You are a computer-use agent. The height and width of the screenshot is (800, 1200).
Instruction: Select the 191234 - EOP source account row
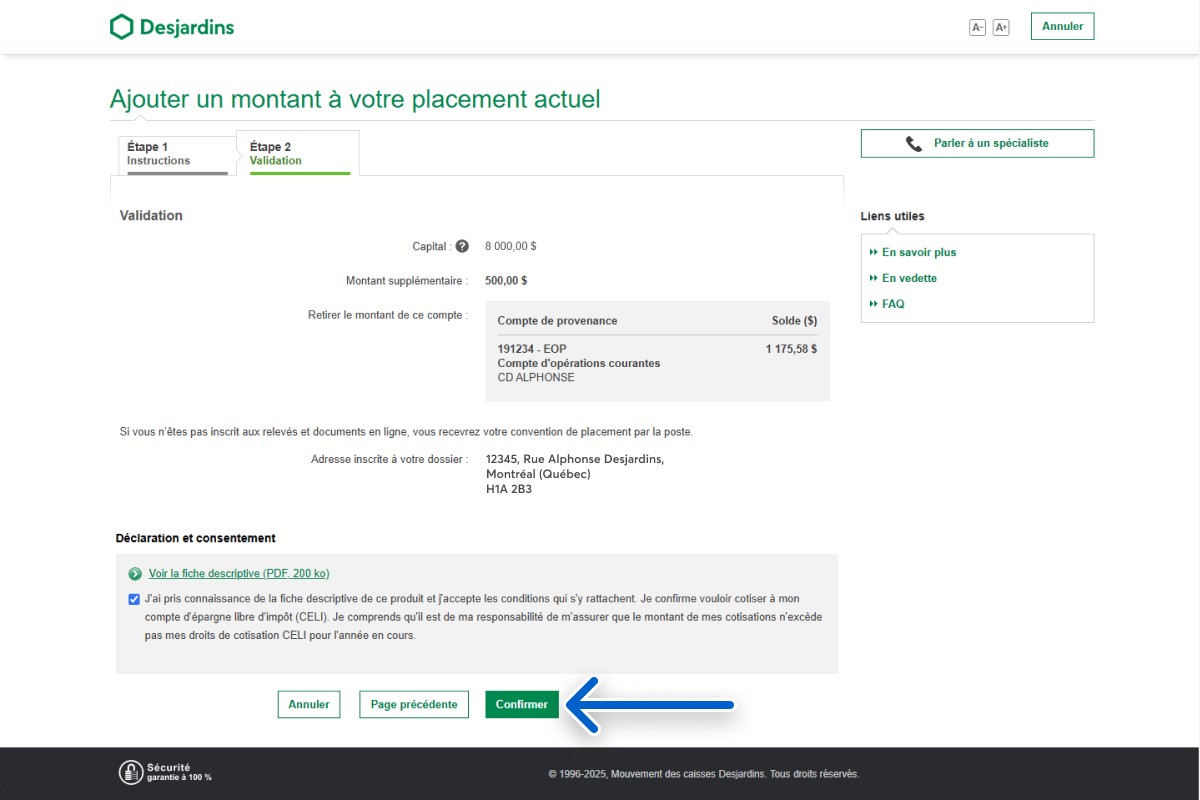657,363
